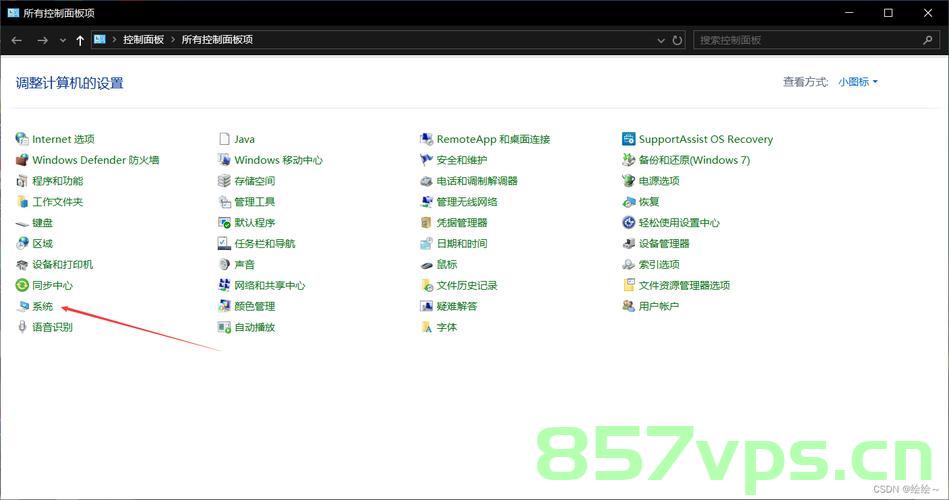Screen dimensions: 949x500
Task: Open the 同步中心 green icon
Action: click(x=22, y=285)
